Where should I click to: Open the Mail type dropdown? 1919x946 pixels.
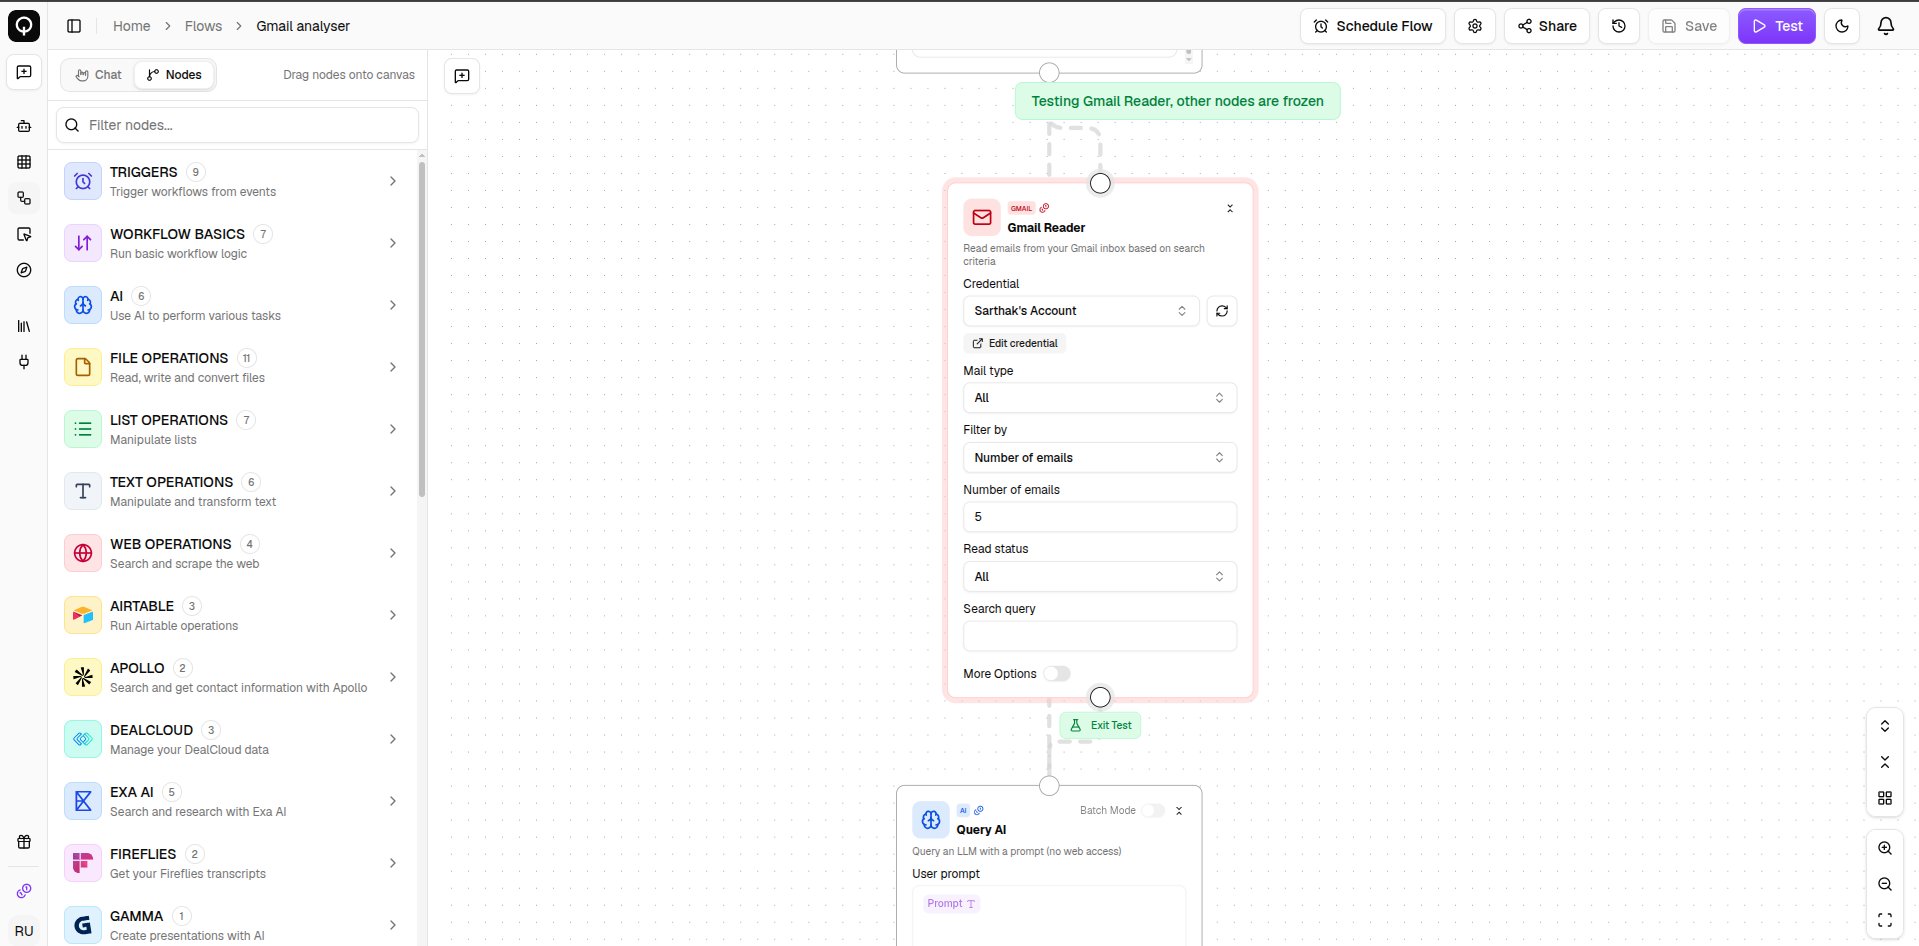coord(1100,398)
